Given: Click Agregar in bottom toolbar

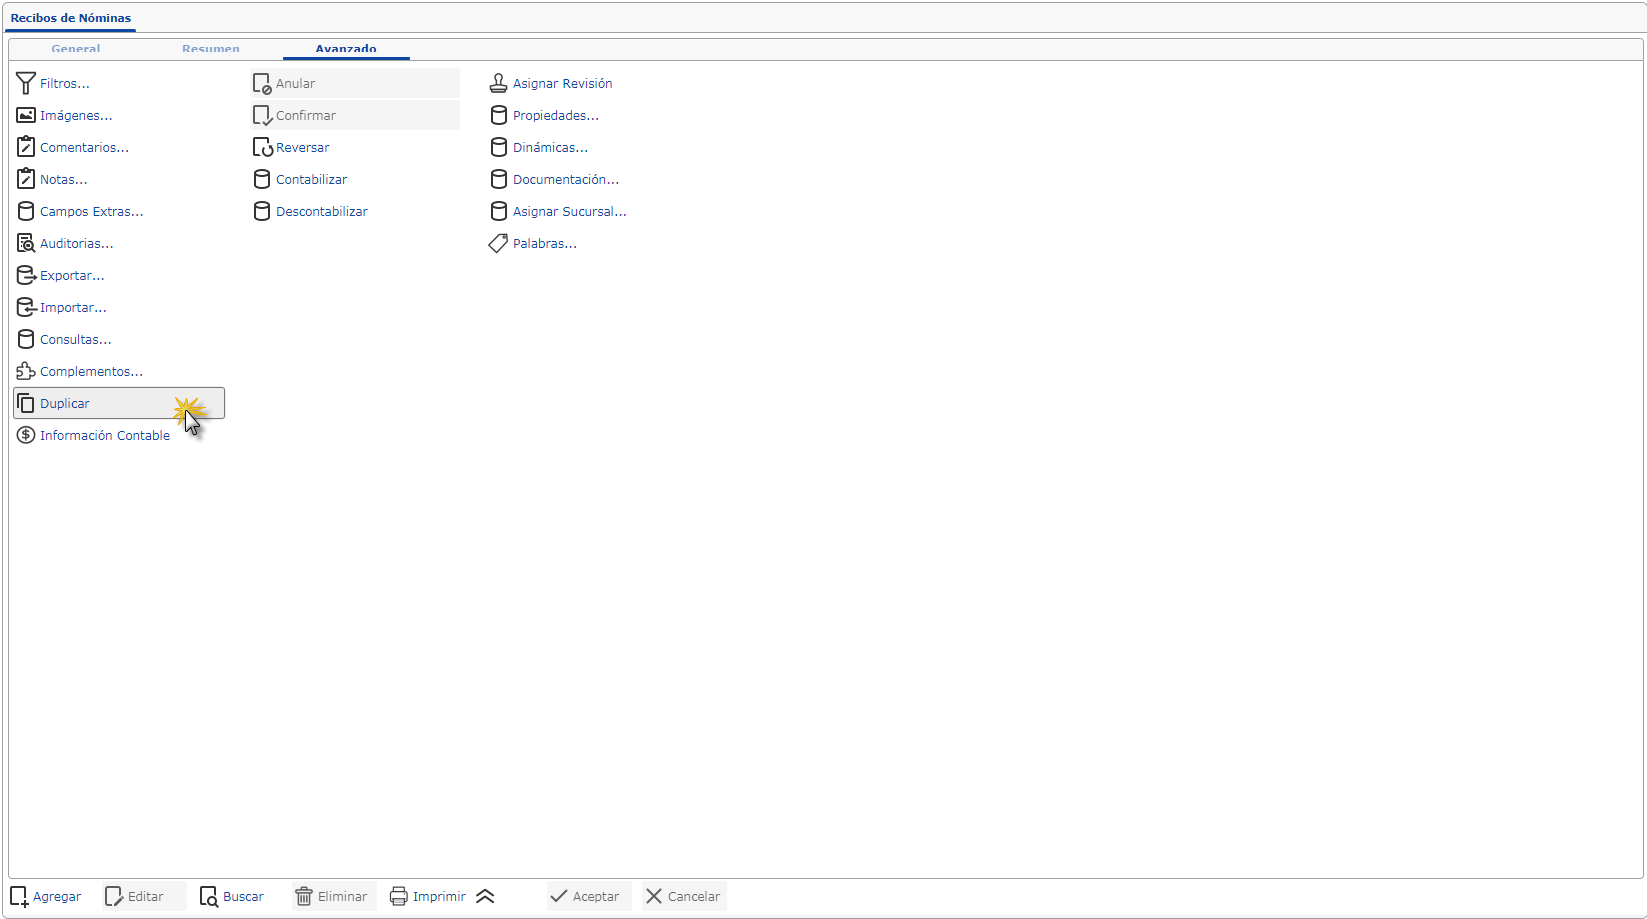Looking at the screenshot, I should 46,897.
